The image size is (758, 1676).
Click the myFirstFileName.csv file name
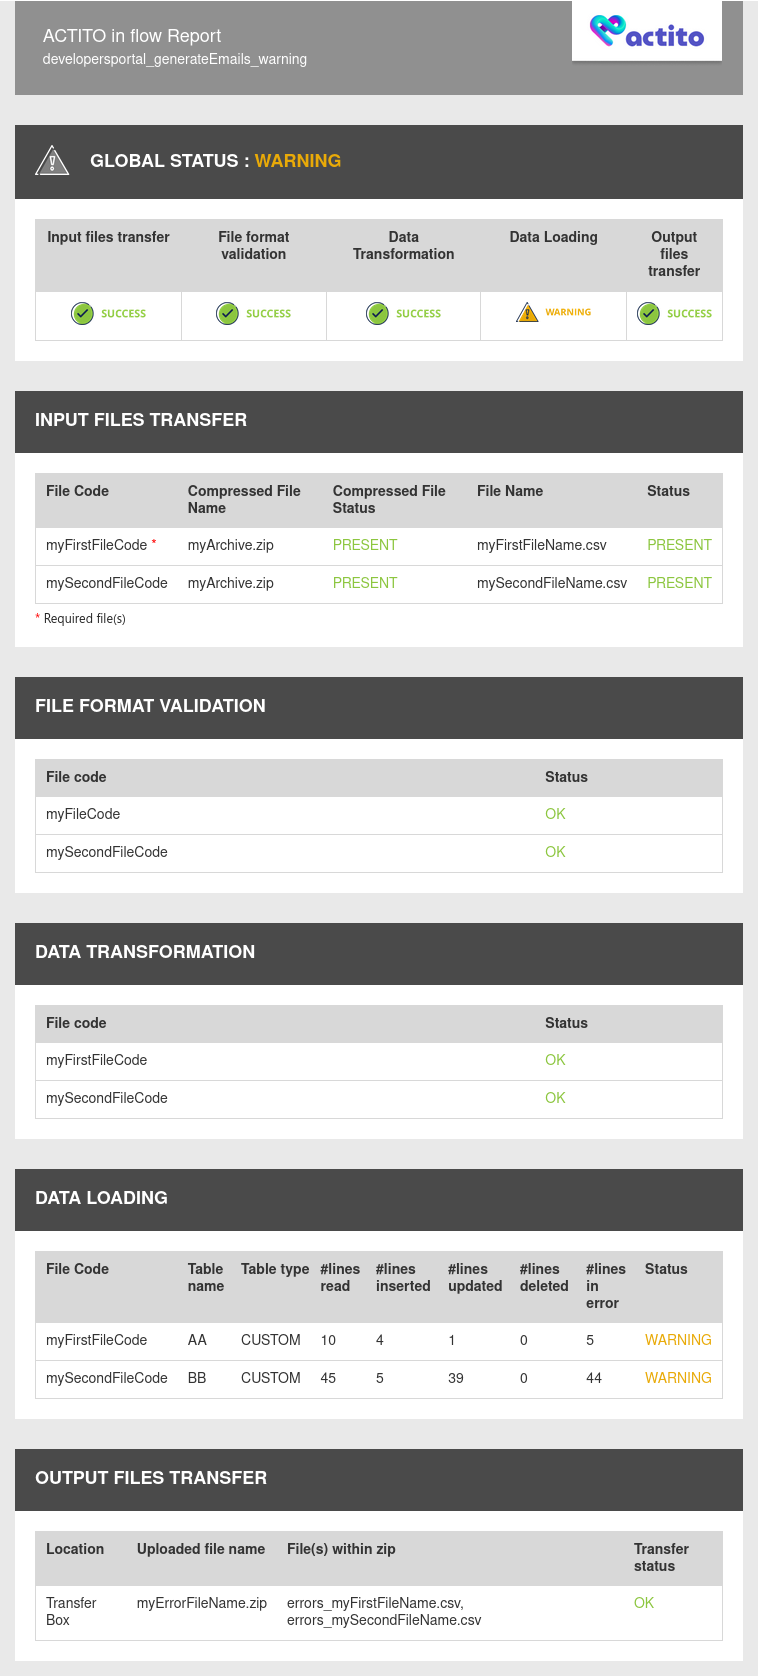[x=542, y=545]
